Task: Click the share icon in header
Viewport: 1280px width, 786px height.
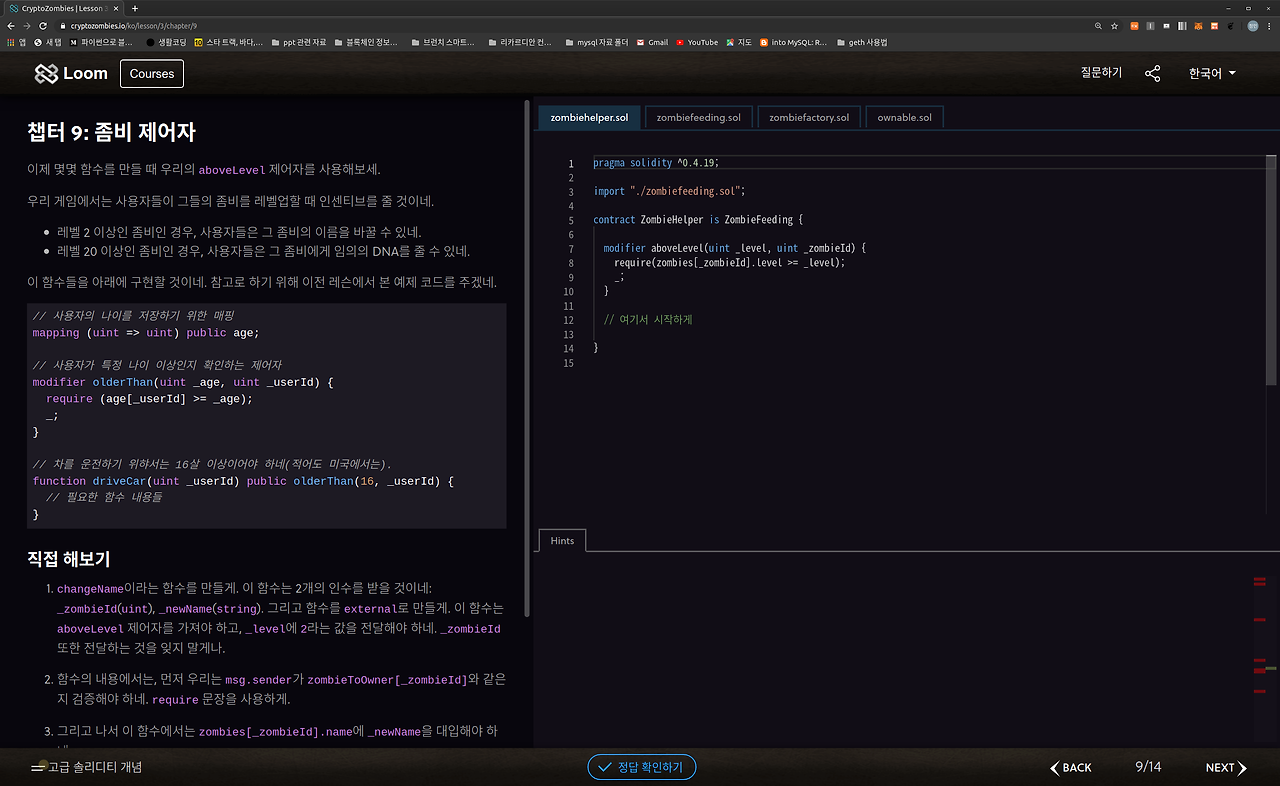Action: (x=1152, y=73)
